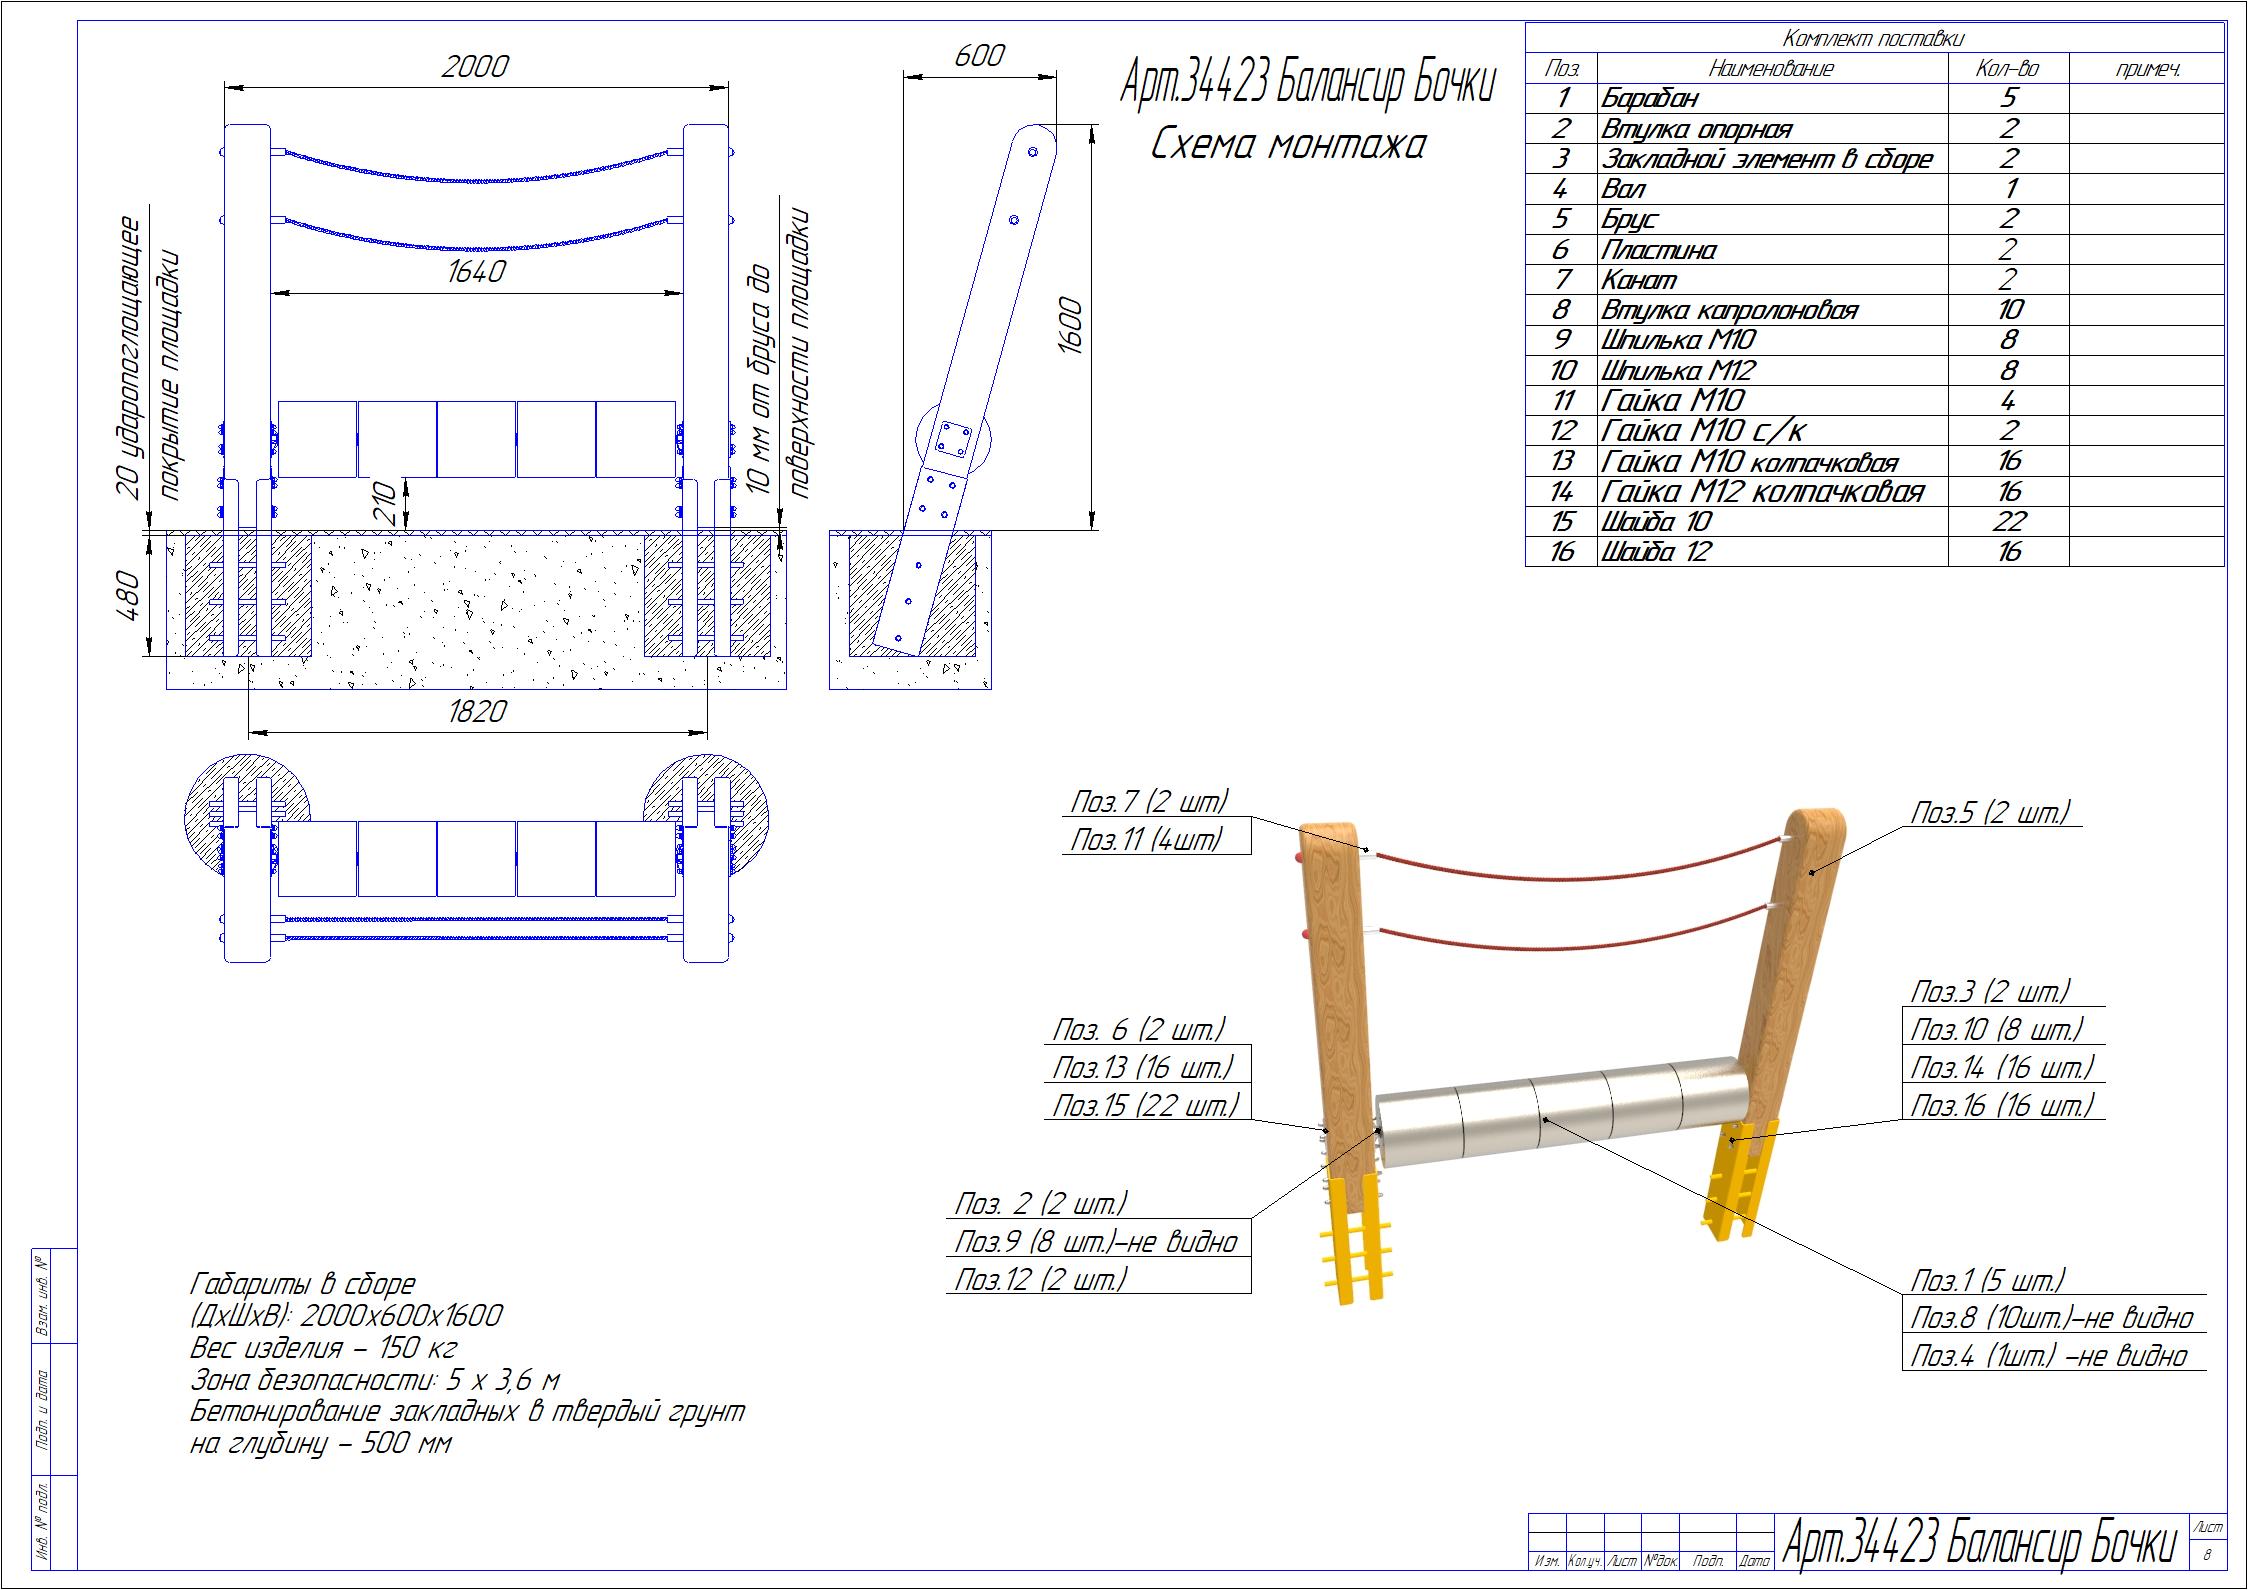
Task: Click the 'Поз.12 (2 шт.)' callout
Action: click(x=1041, y=1278)
